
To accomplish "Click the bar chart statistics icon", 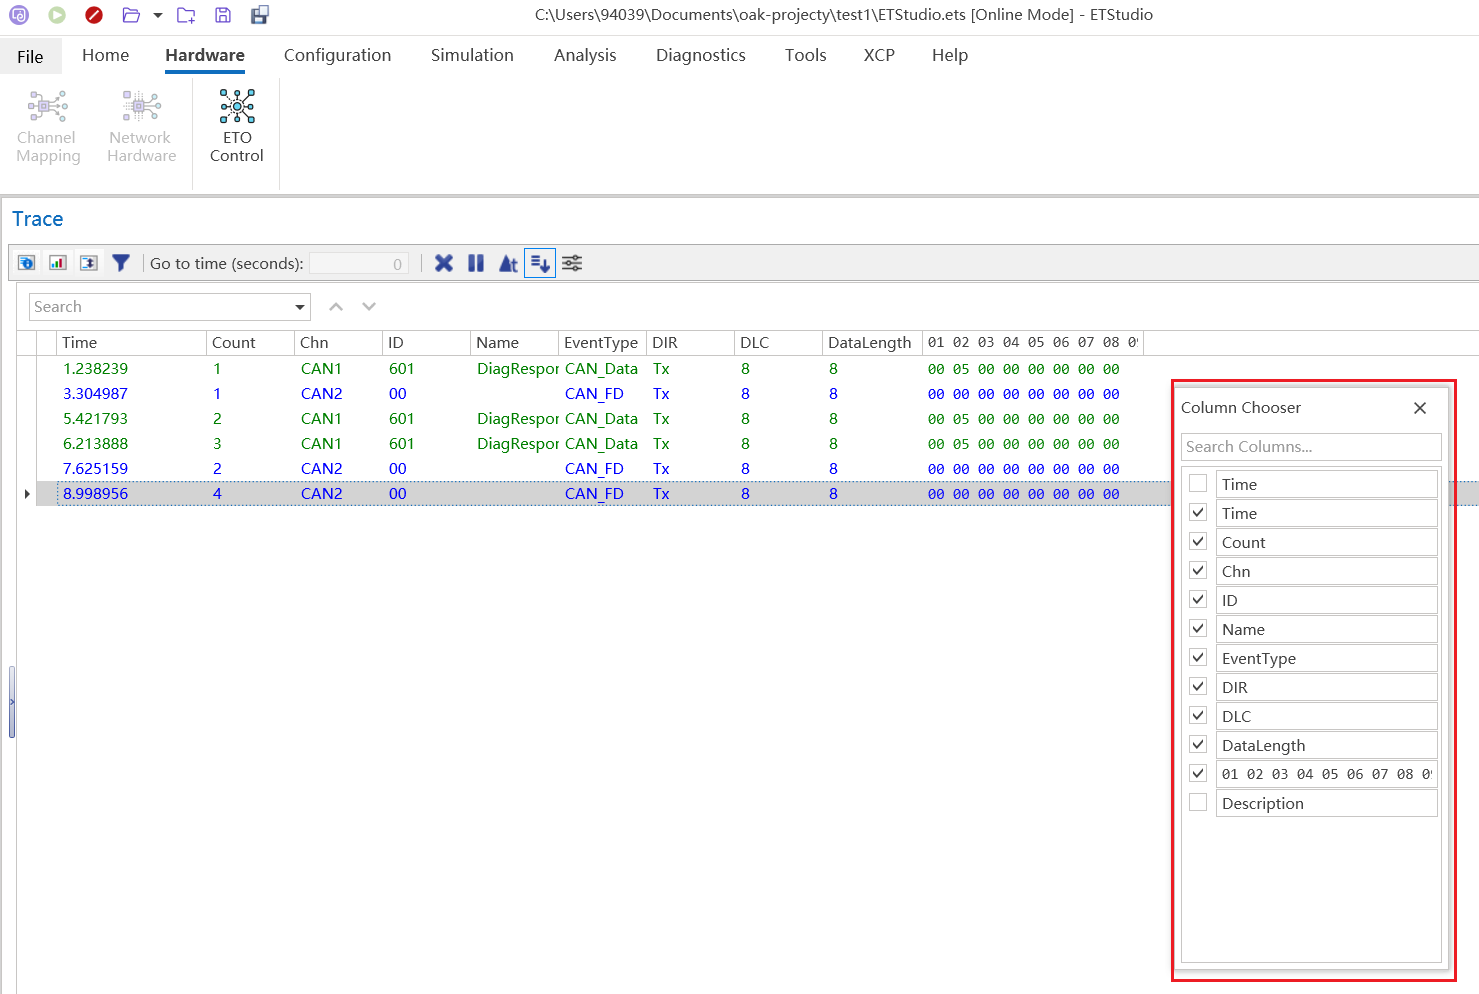I will [x=58, y=263].
